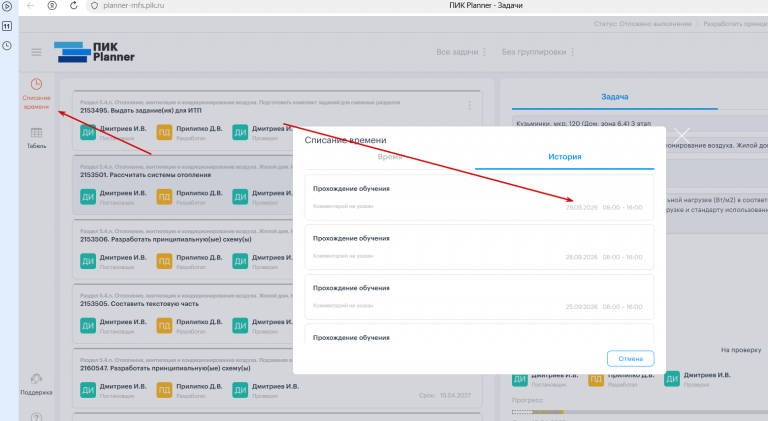
Task: Click Проверил ДИ avatar in right task panel
Action: (672, 378)
